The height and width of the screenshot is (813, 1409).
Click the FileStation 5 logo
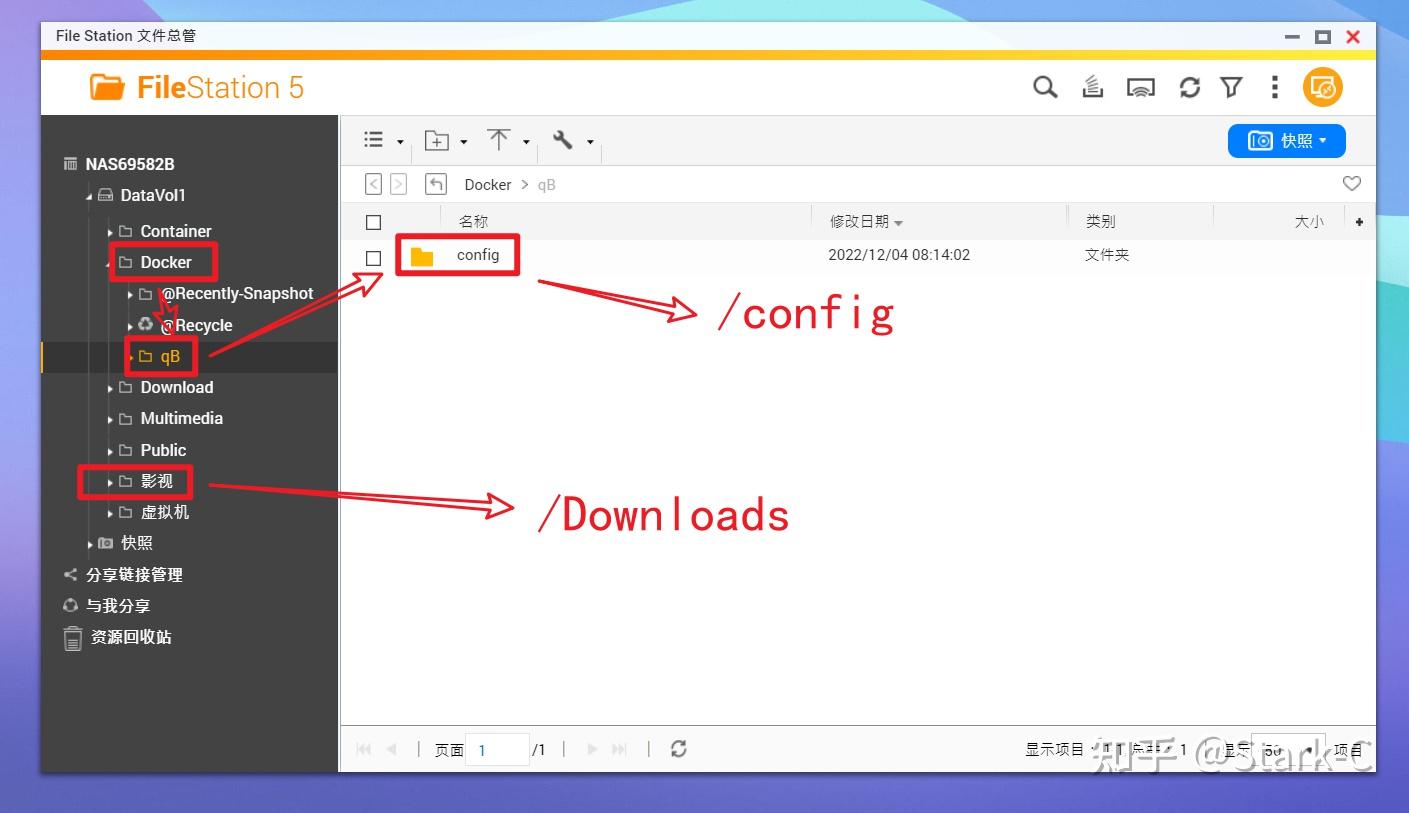[x=196, y=88]
